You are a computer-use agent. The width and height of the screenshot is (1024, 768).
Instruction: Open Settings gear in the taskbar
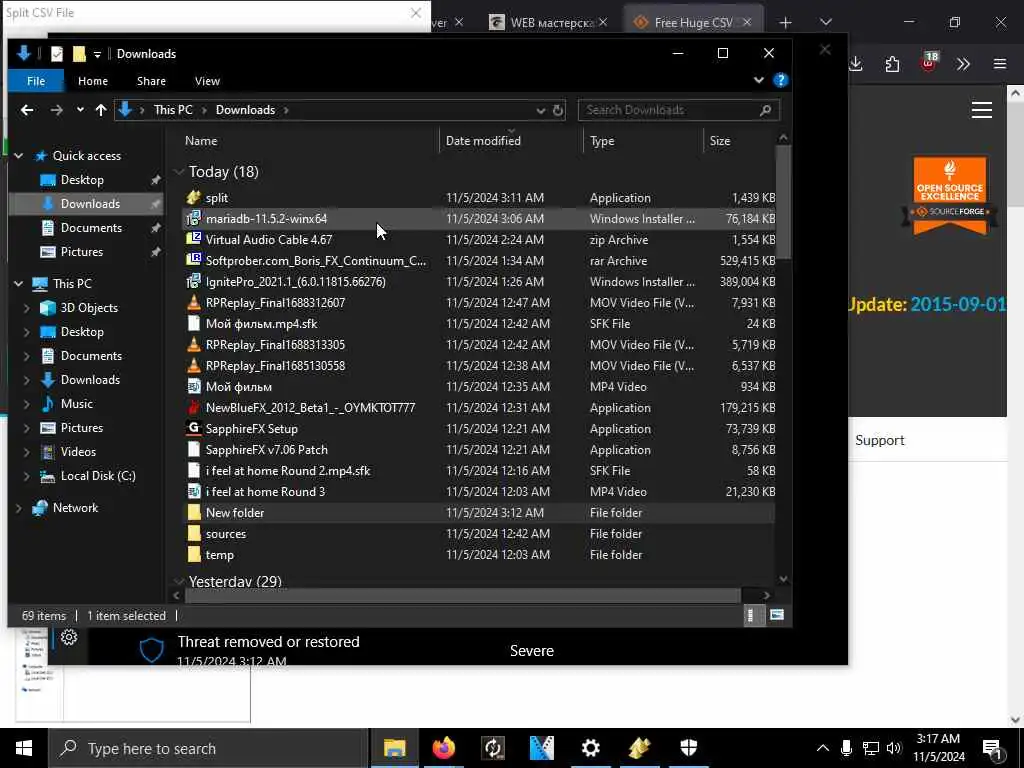(x=590, y=748)
